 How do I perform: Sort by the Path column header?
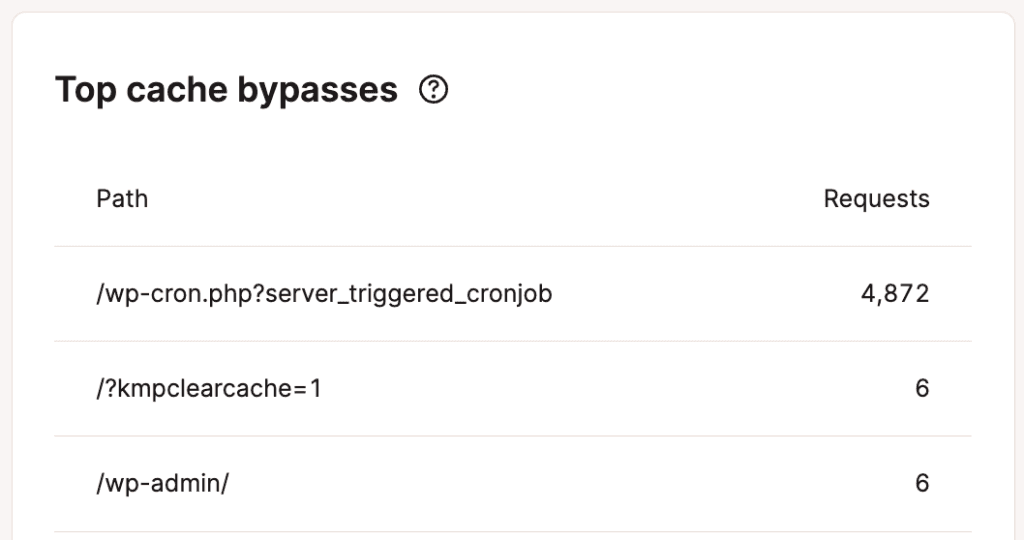tap(122, 199)
